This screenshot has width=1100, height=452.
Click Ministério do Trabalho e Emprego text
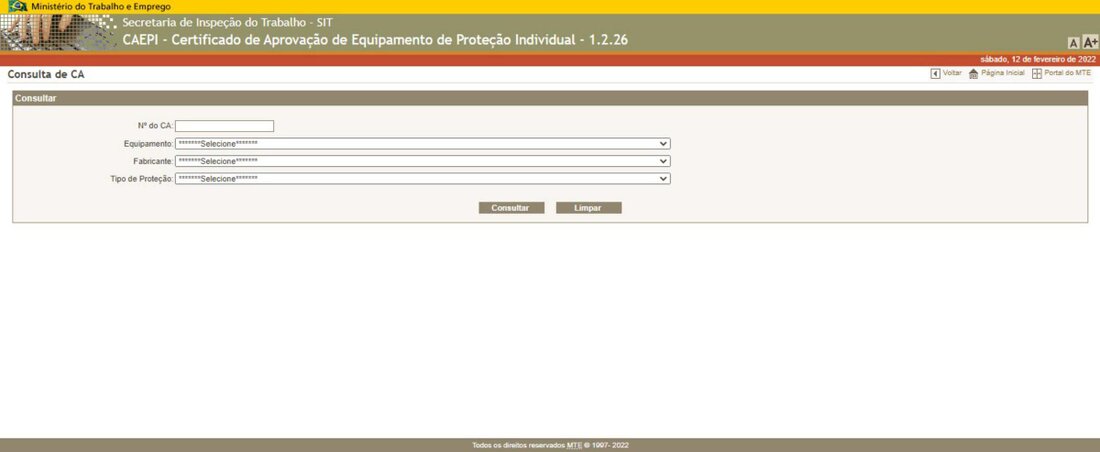point(100,6)
